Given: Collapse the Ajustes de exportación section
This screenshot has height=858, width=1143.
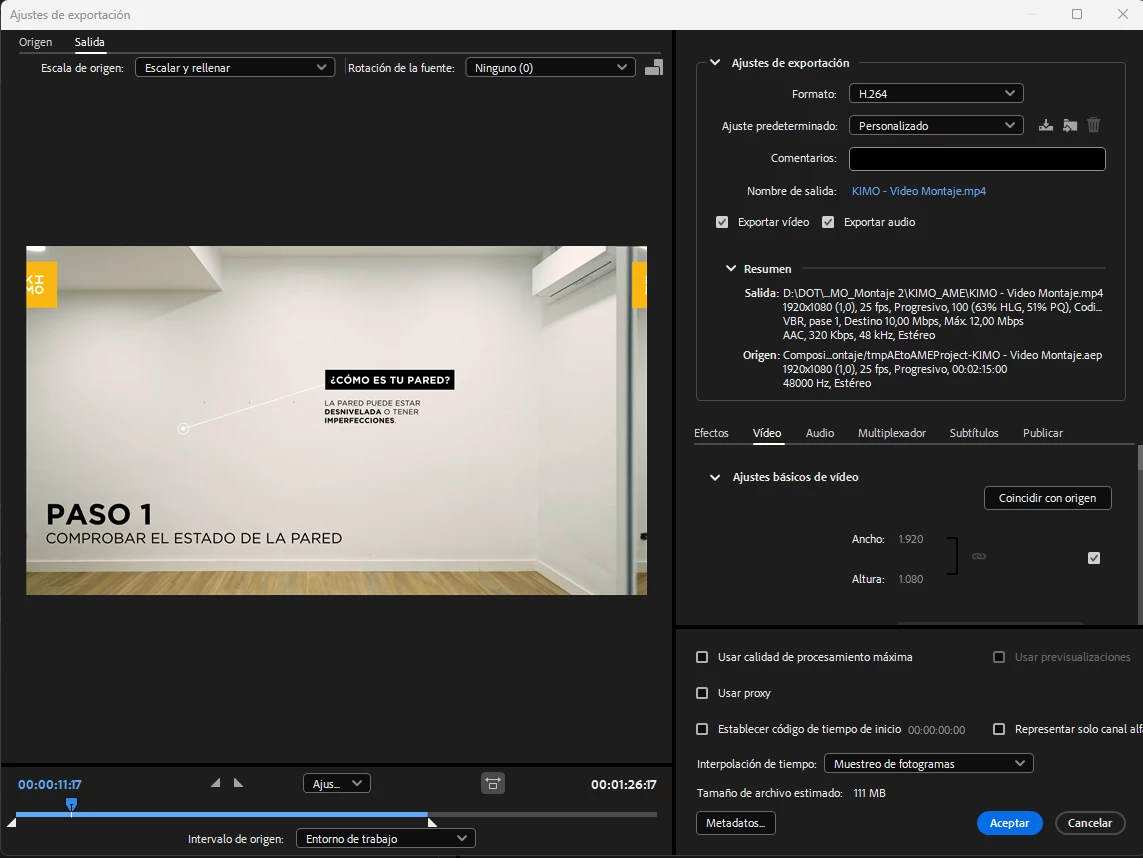Looking at the screenshot, I should pyautogui.click(x=715, y=63).
